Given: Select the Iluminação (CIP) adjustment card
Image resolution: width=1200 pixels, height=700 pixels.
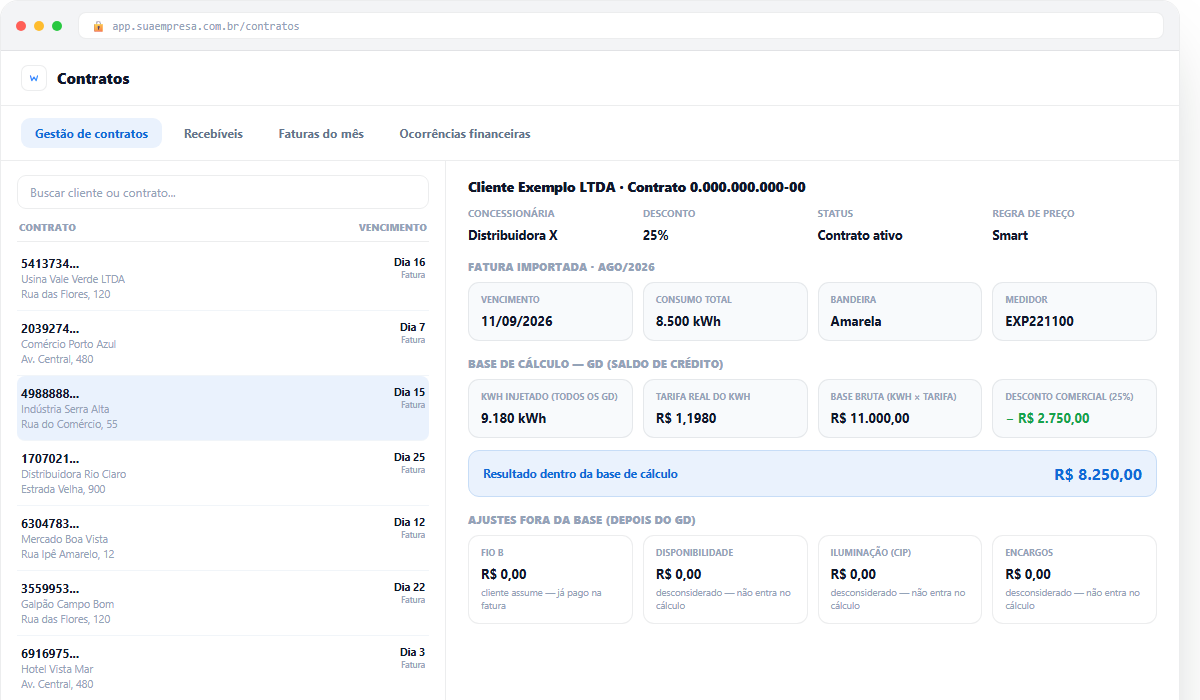Looking at the screenshot, I should pyautogui.click(x=900, y=580).
